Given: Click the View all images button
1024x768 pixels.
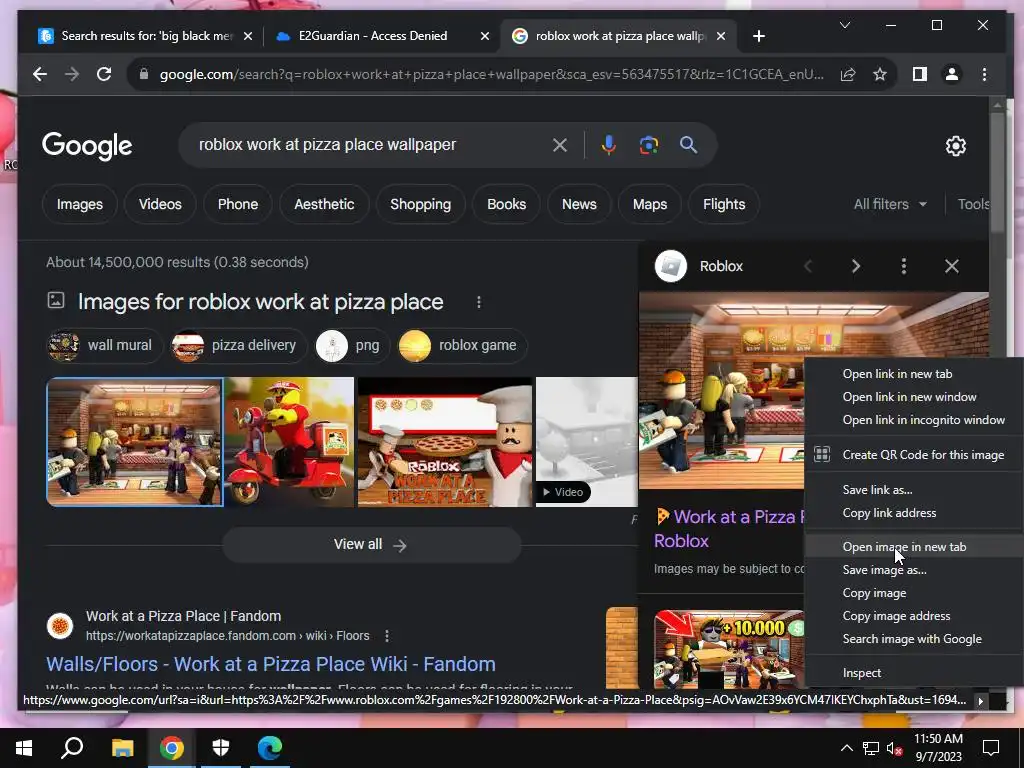Looking at the screenshot, I should coord(372,545).
